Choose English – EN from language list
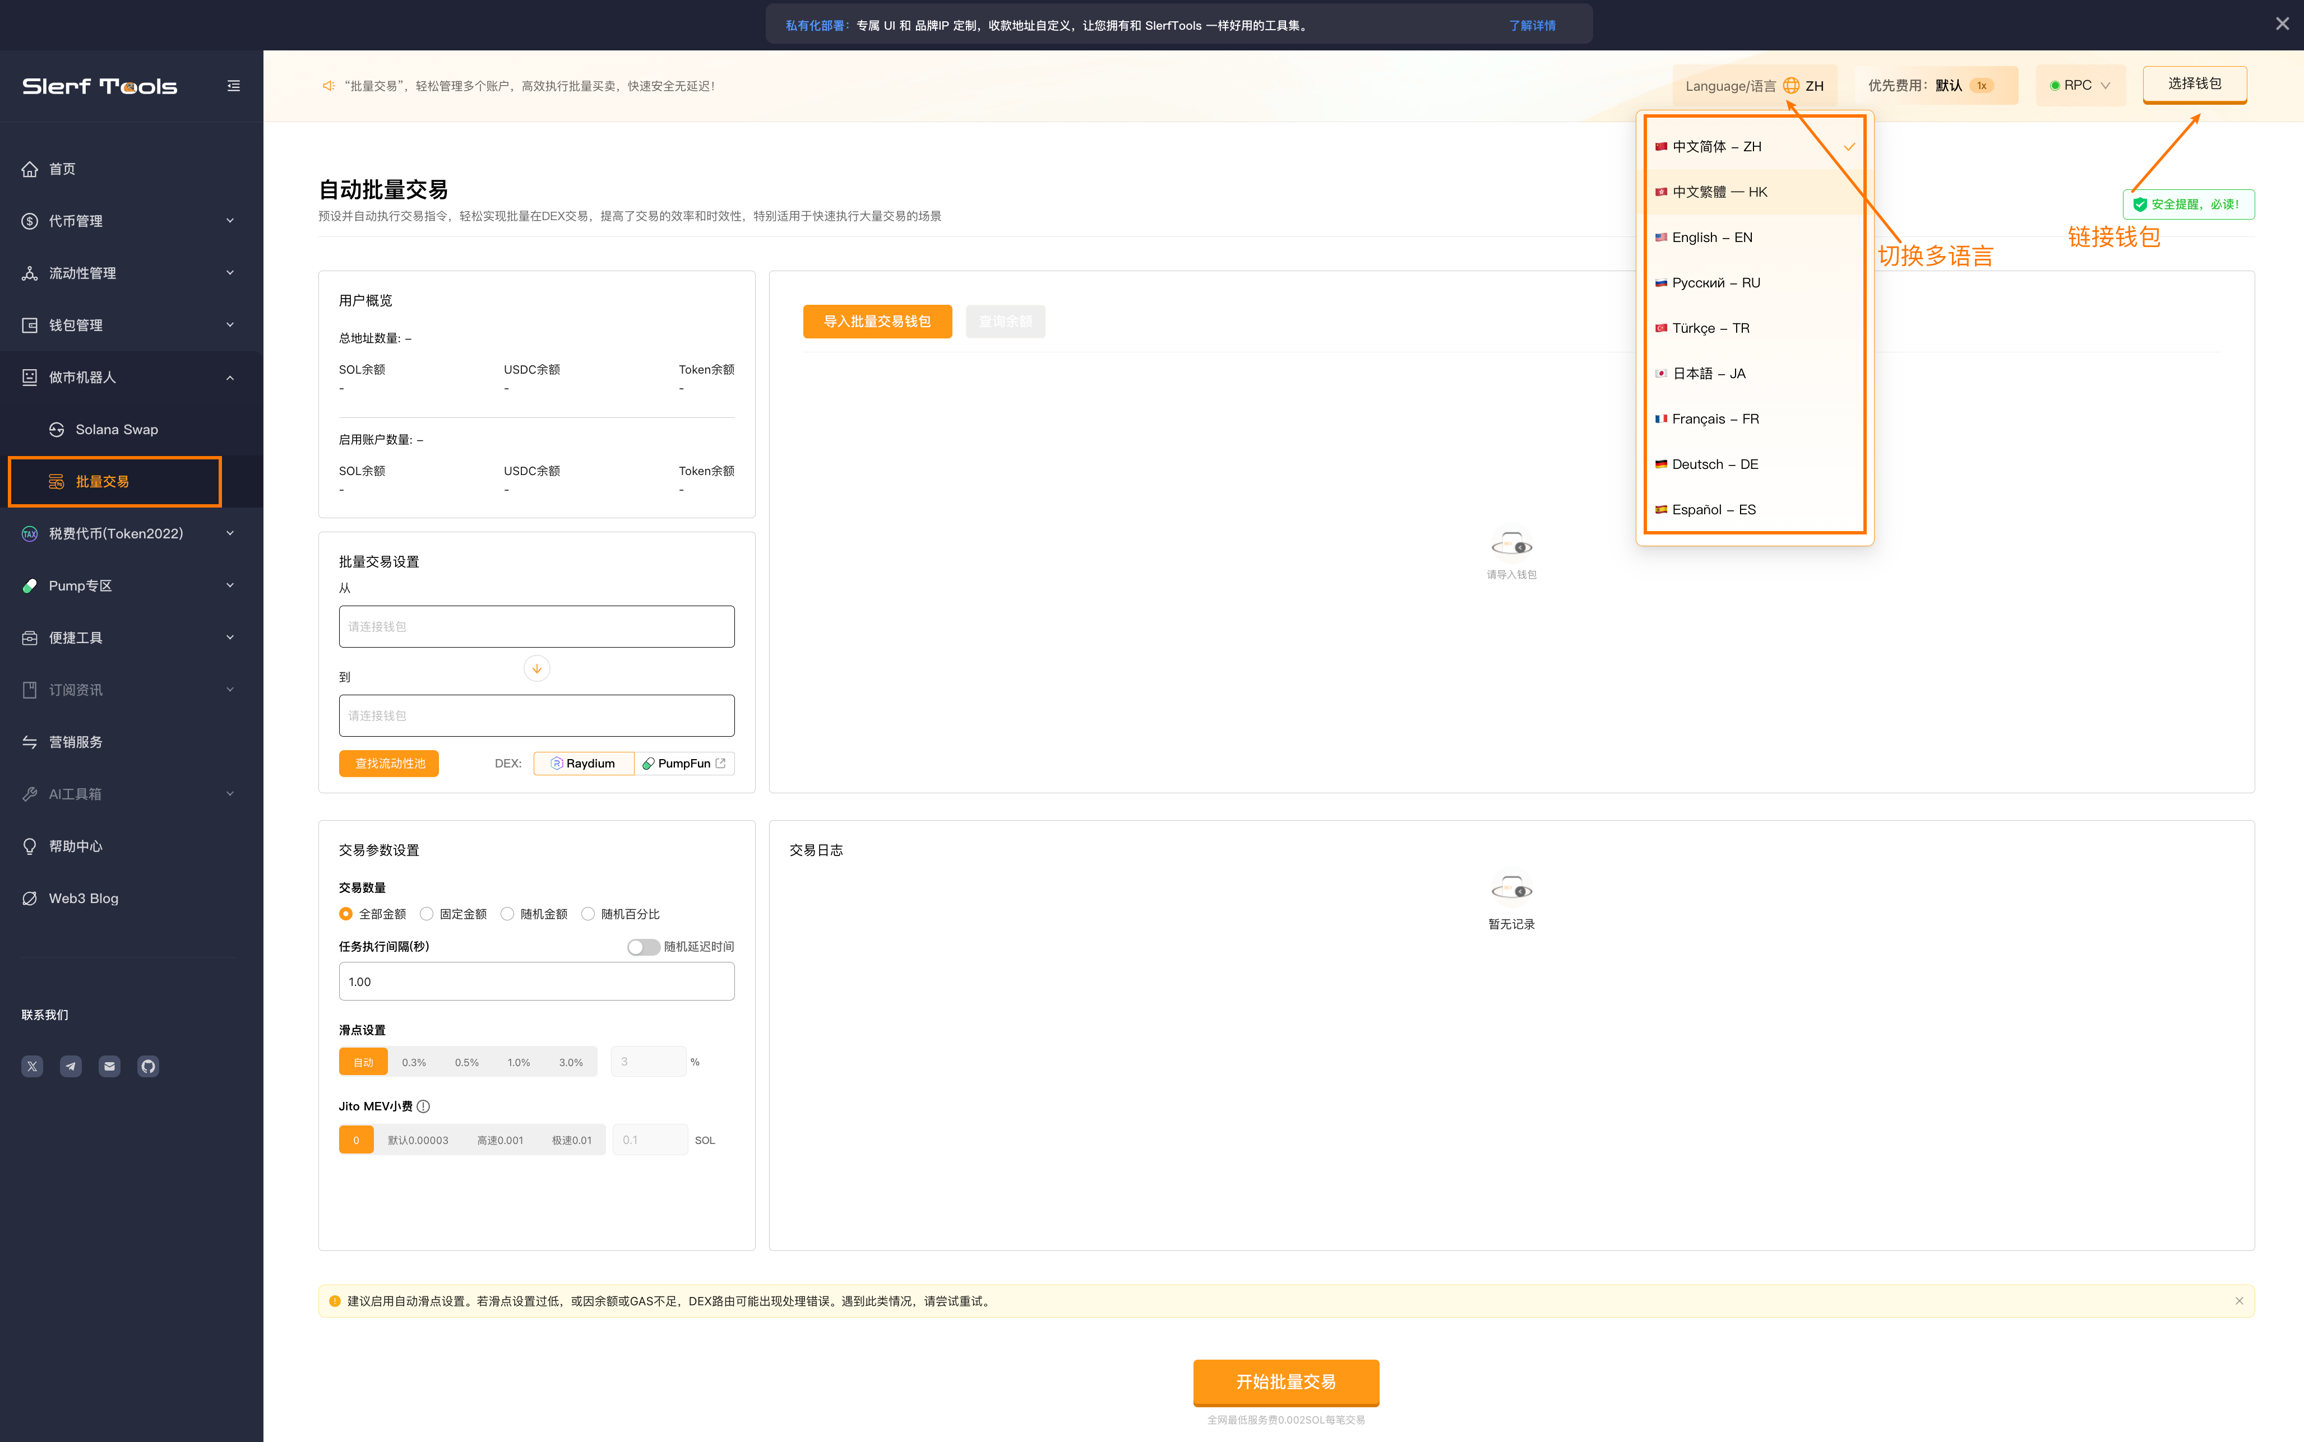The width and height of the screenshot is (2304, 1442). pos(1712,237)
